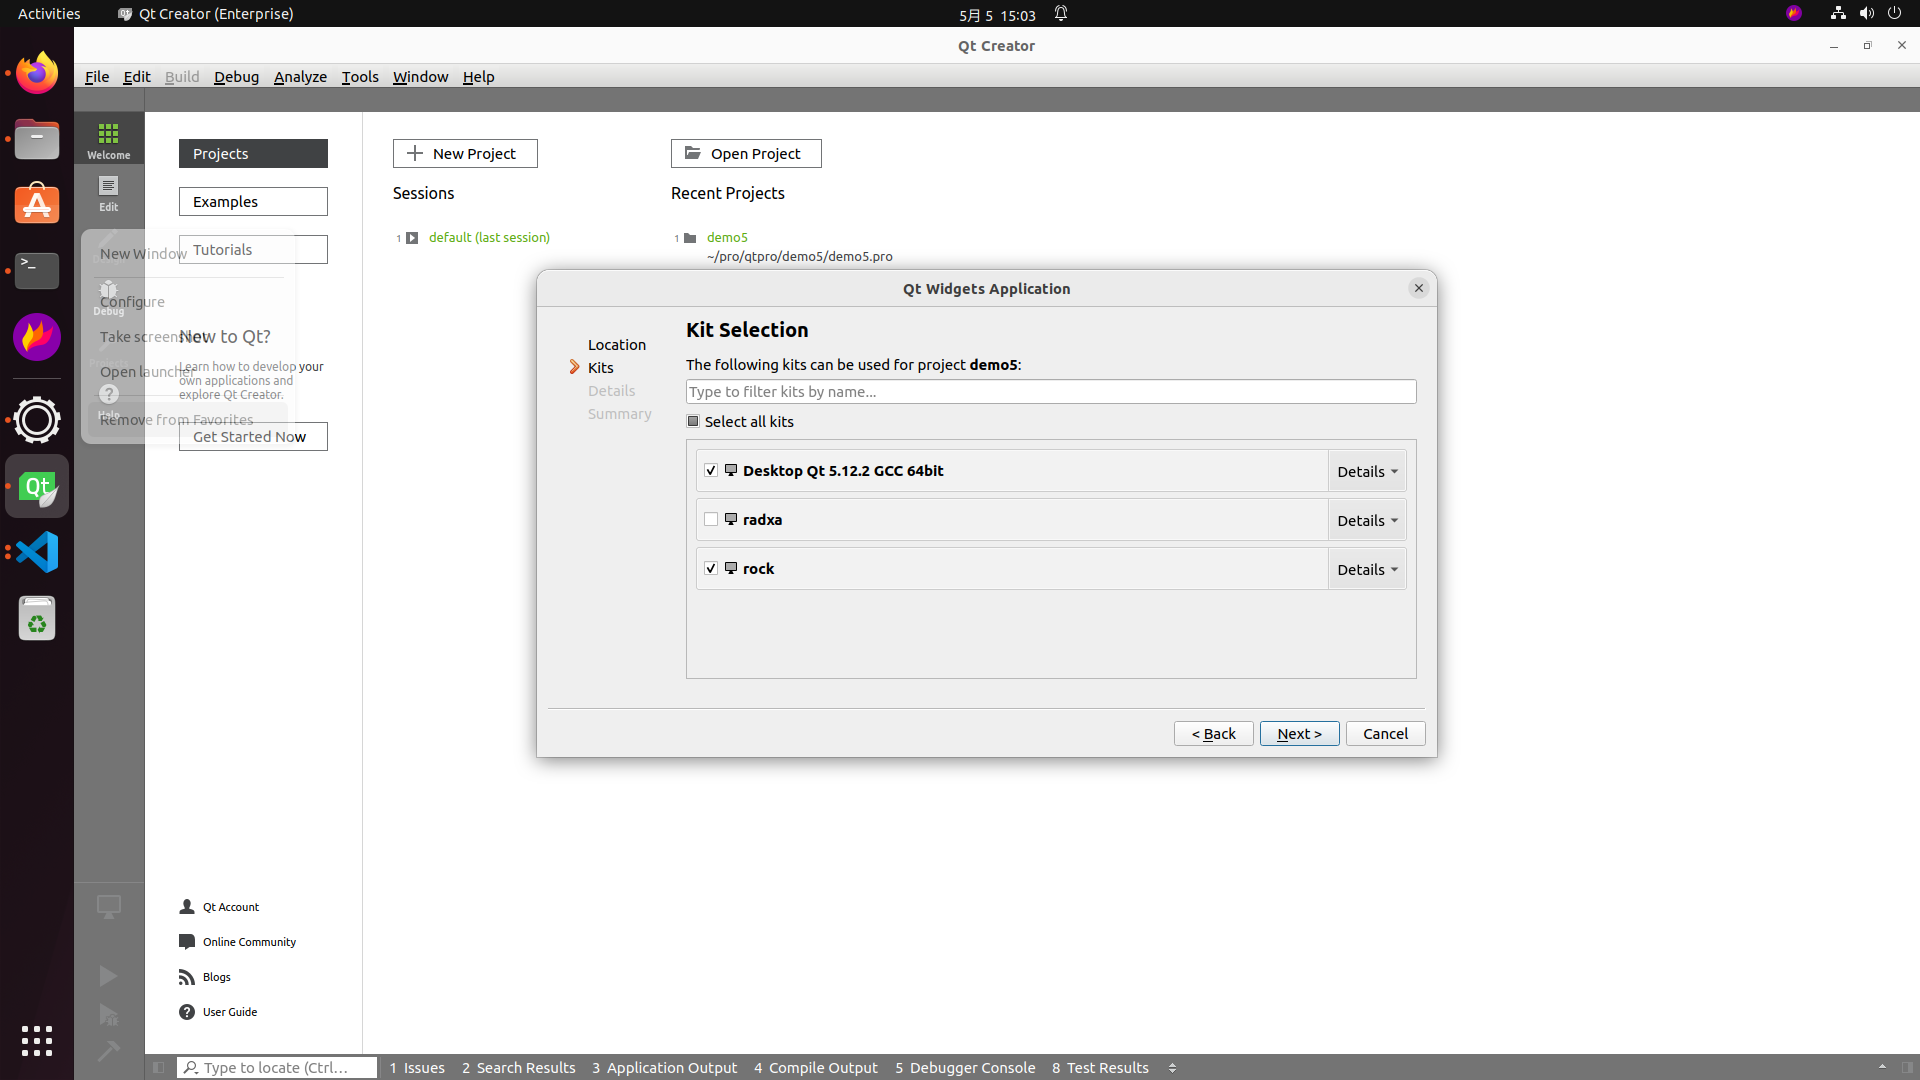1920x1080 pixels.
Task: Focus the kit name filter field
Action: coord(1050,392)
